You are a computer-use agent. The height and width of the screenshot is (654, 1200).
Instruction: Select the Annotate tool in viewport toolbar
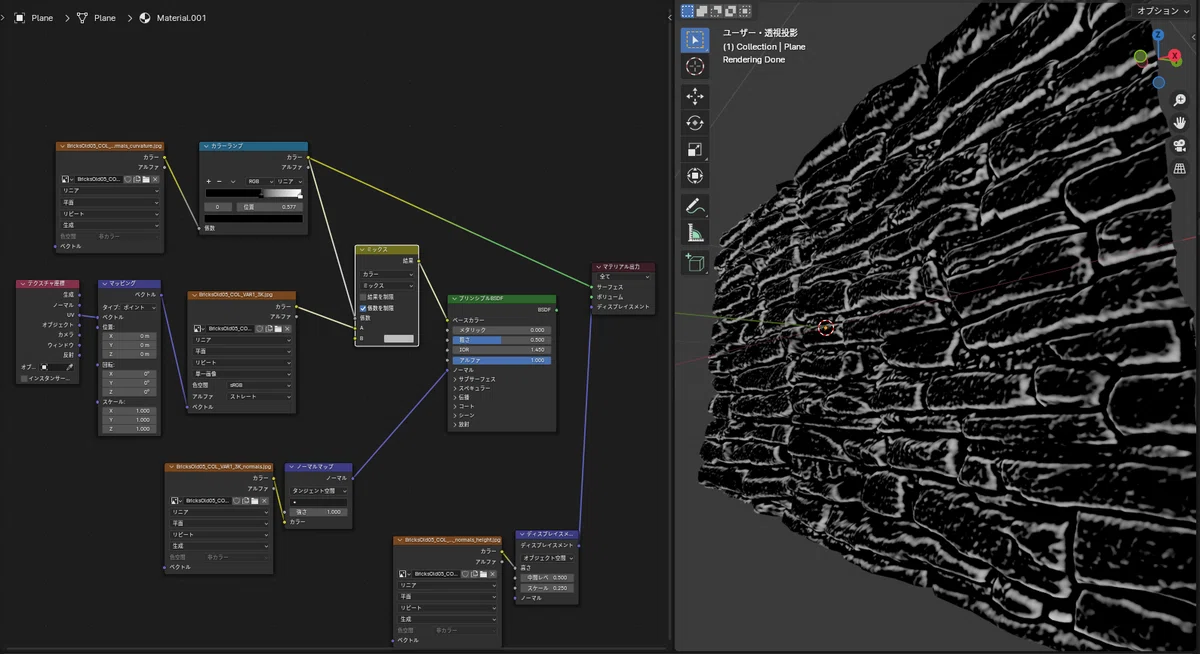click(695, 206)
